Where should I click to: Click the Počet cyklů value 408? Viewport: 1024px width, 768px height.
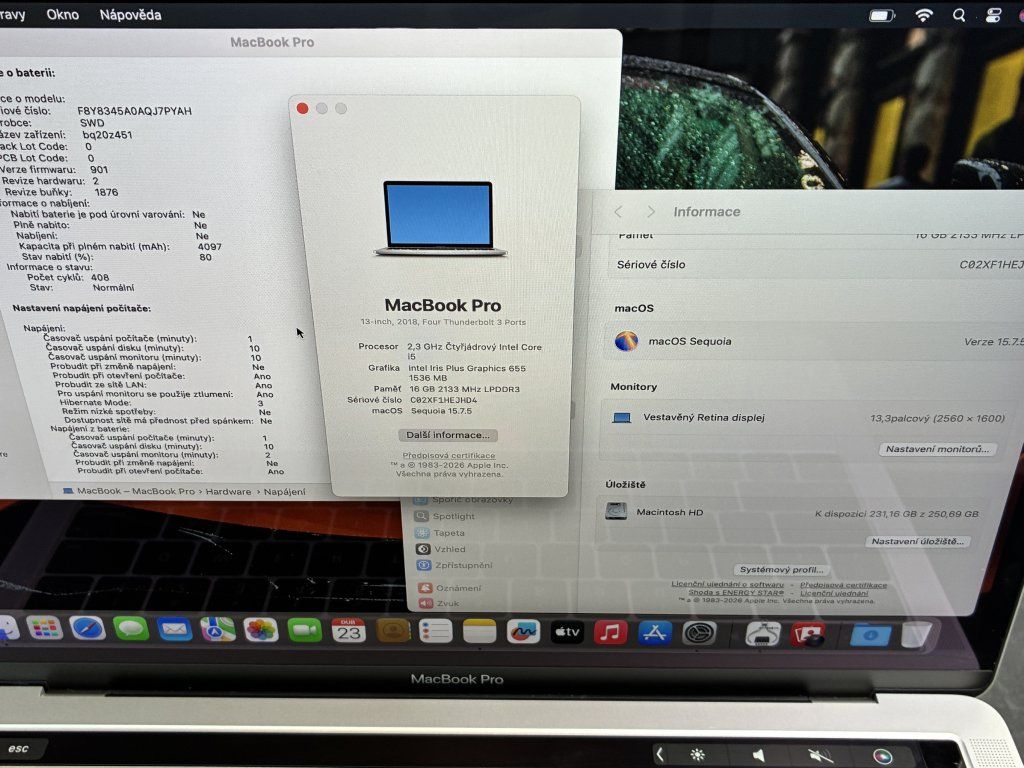point(100,278)
